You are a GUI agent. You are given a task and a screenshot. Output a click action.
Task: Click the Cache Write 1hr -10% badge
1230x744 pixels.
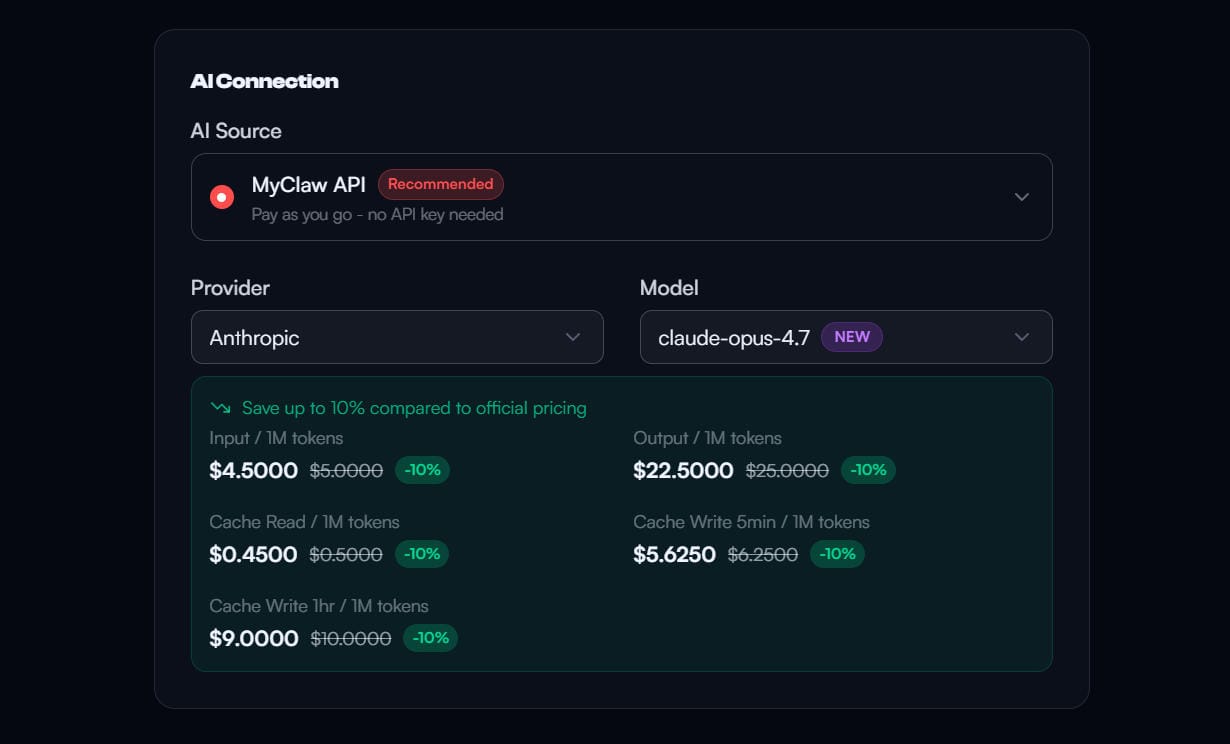coord(430,638)
